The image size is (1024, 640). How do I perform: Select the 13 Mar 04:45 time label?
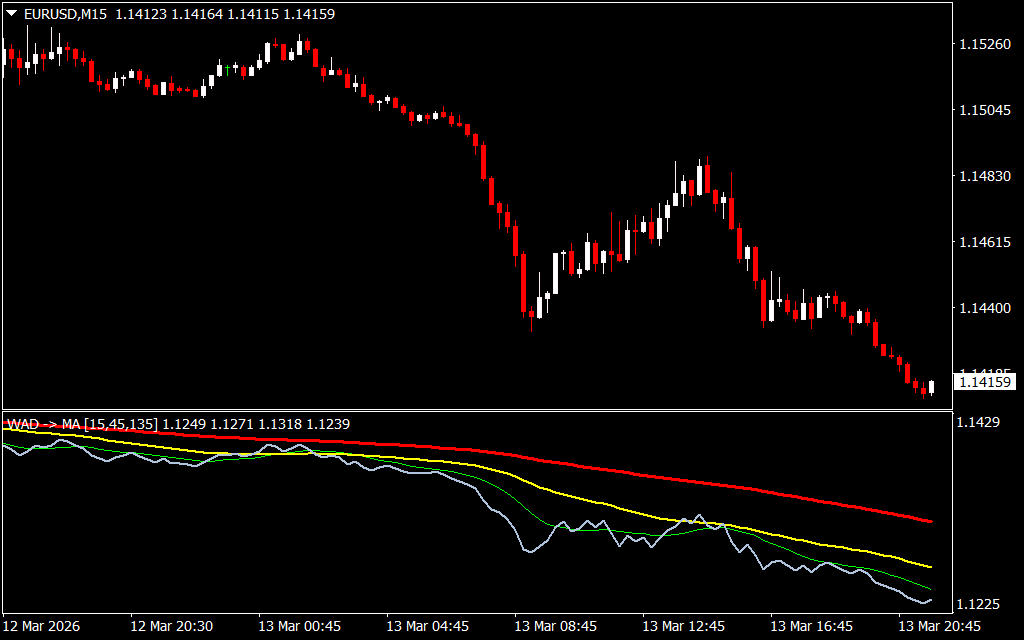428,626
